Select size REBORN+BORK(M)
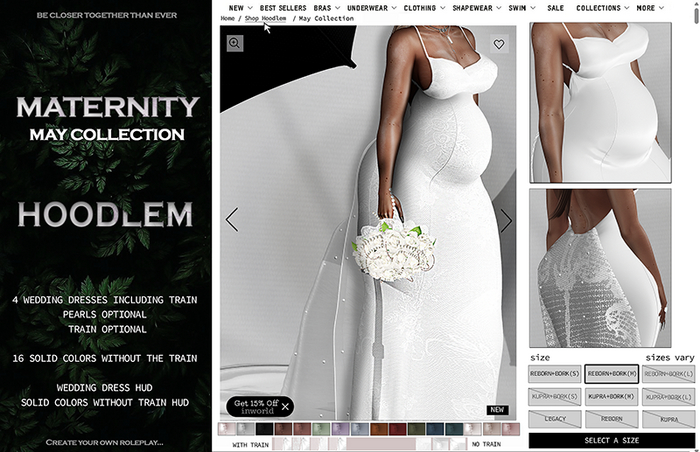 pos(611,373)
